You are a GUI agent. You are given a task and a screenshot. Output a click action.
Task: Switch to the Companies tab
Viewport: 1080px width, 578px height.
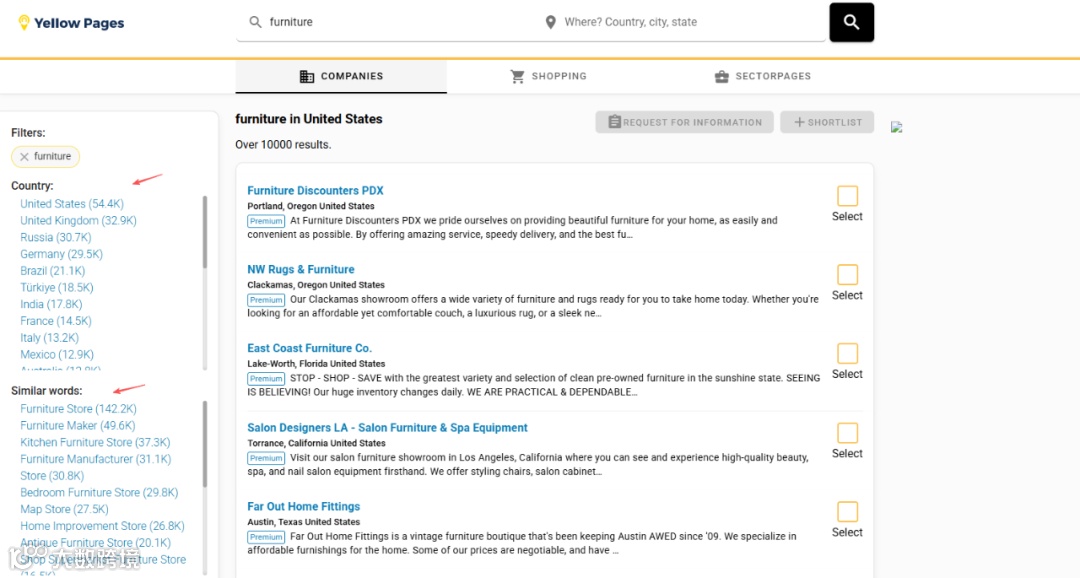[x=341, y=76]
